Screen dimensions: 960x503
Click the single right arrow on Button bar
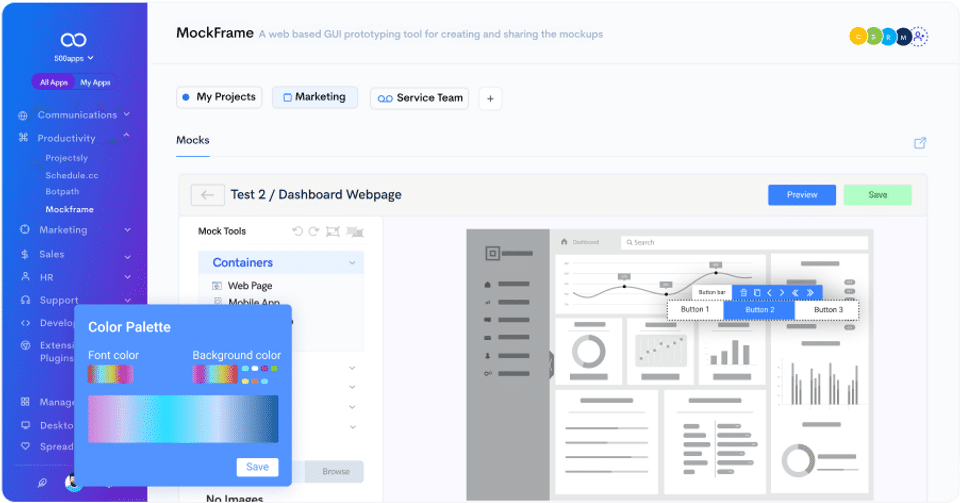tap(782, 292)
